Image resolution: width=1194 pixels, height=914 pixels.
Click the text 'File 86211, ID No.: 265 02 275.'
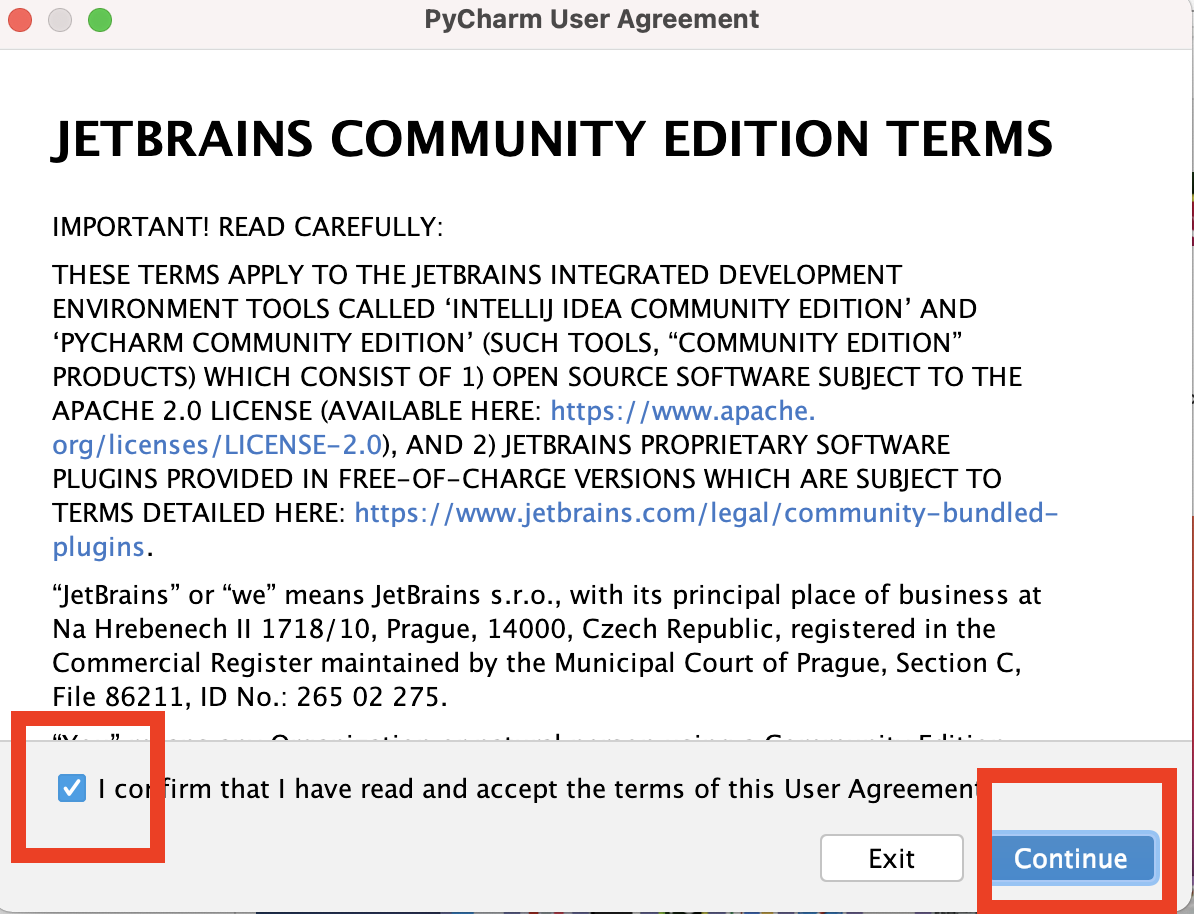click(x=250, y=697)
